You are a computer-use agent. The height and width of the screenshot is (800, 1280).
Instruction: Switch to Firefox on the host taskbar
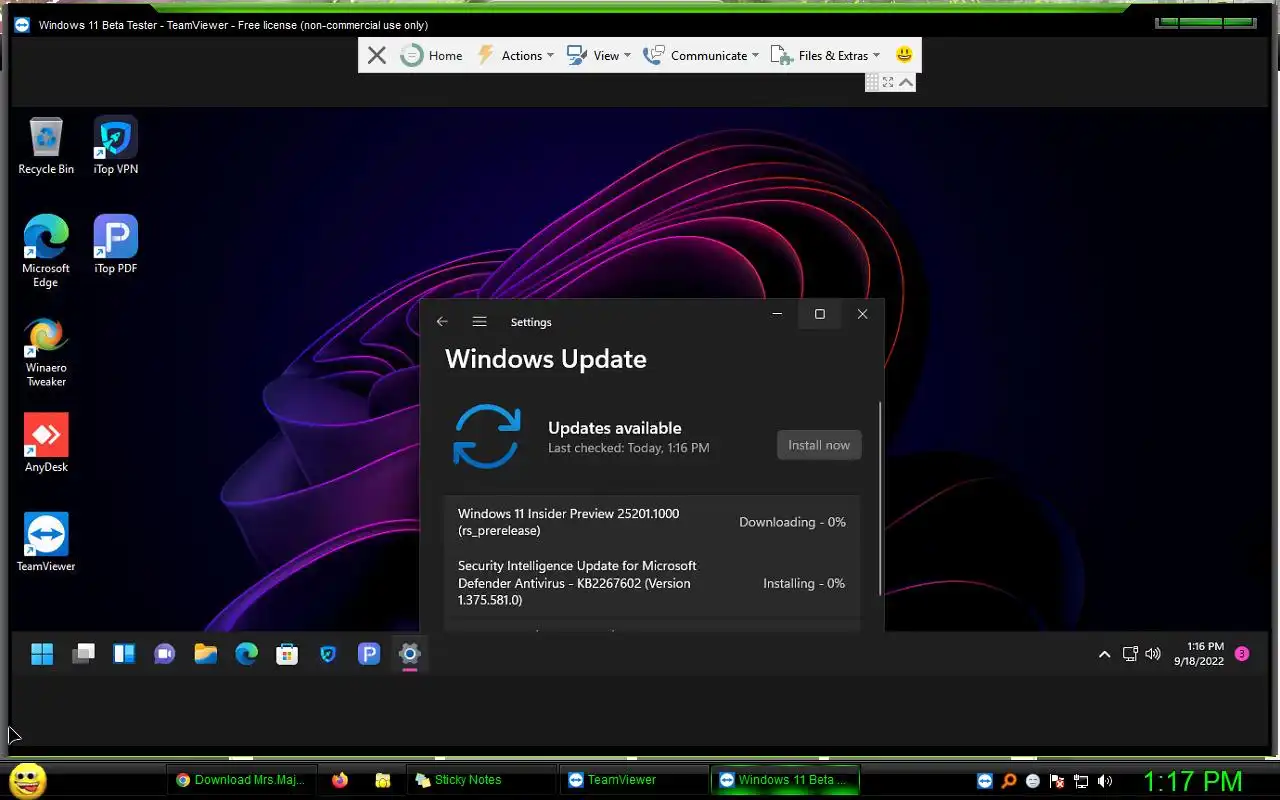point(340,780)
